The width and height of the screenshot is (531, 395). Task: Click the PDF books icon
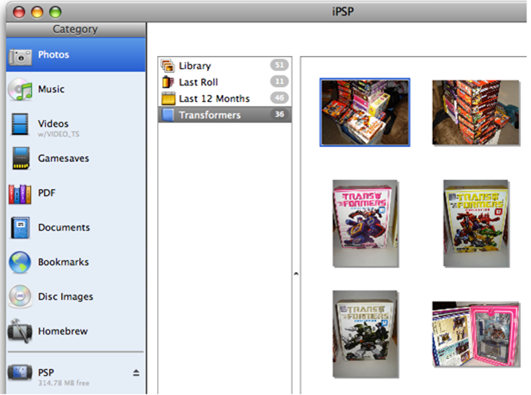pos(20,194)
